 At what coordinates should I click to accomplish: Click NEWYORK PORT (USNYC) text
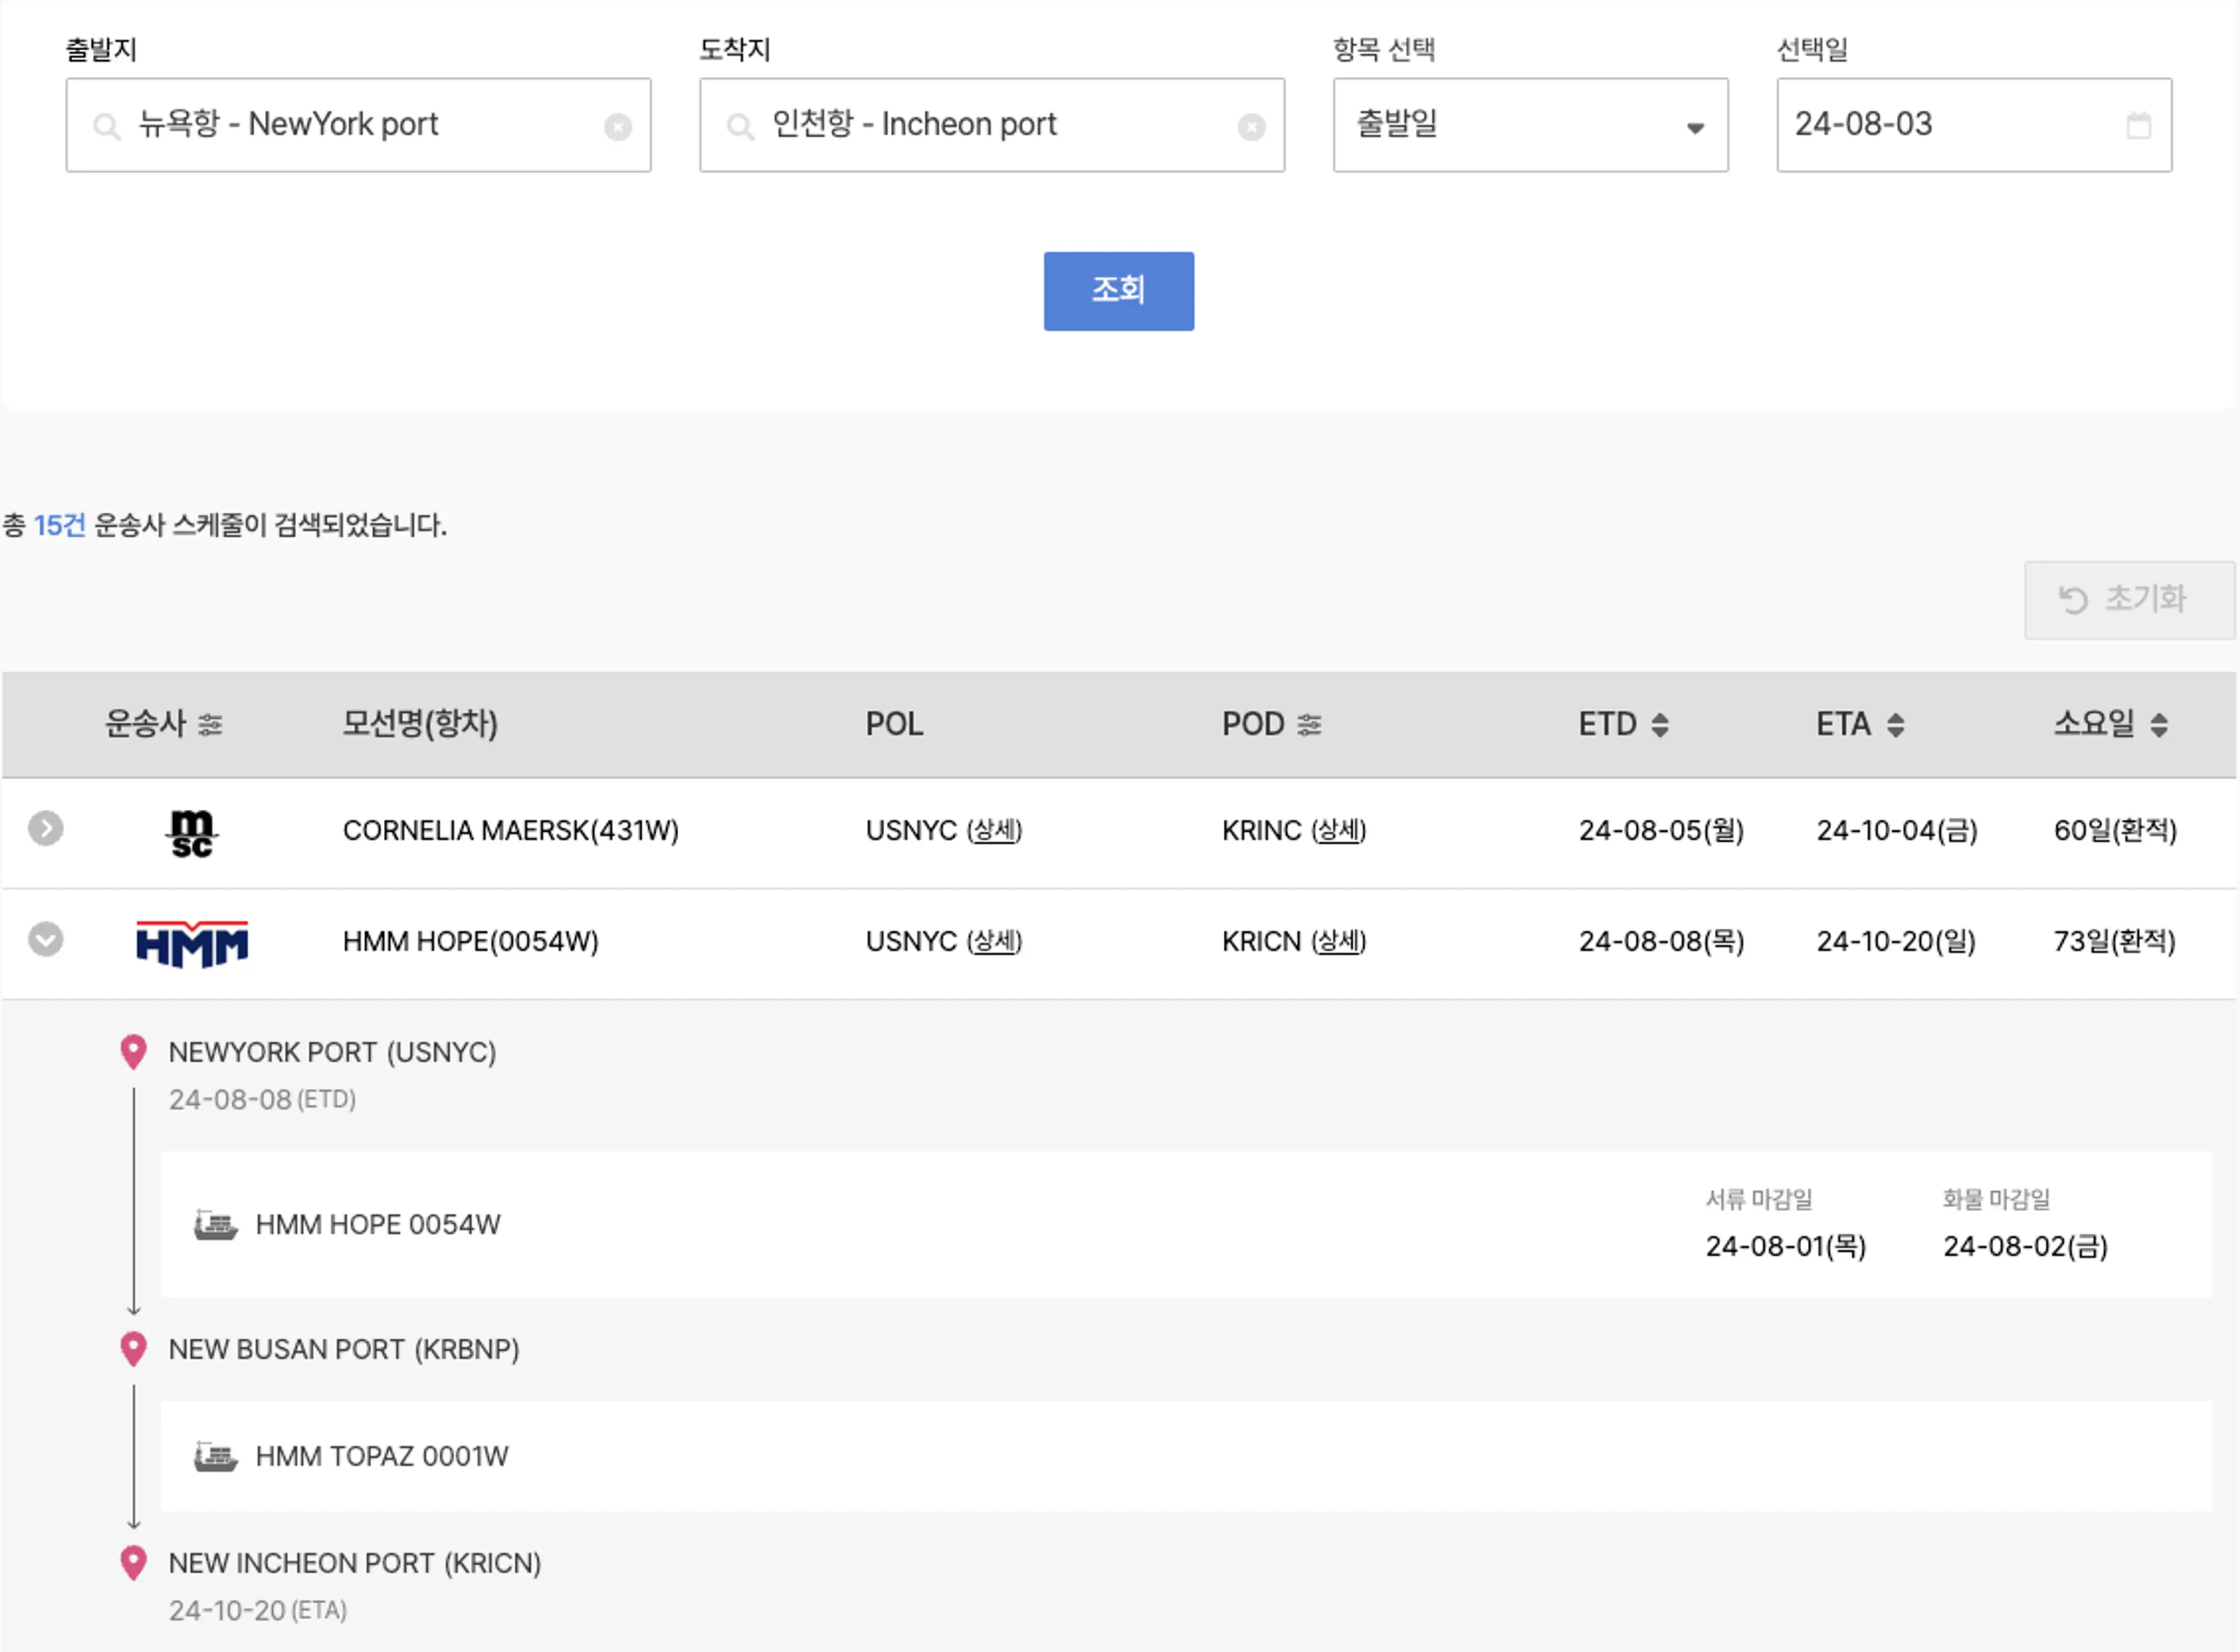coord(332,1053)
